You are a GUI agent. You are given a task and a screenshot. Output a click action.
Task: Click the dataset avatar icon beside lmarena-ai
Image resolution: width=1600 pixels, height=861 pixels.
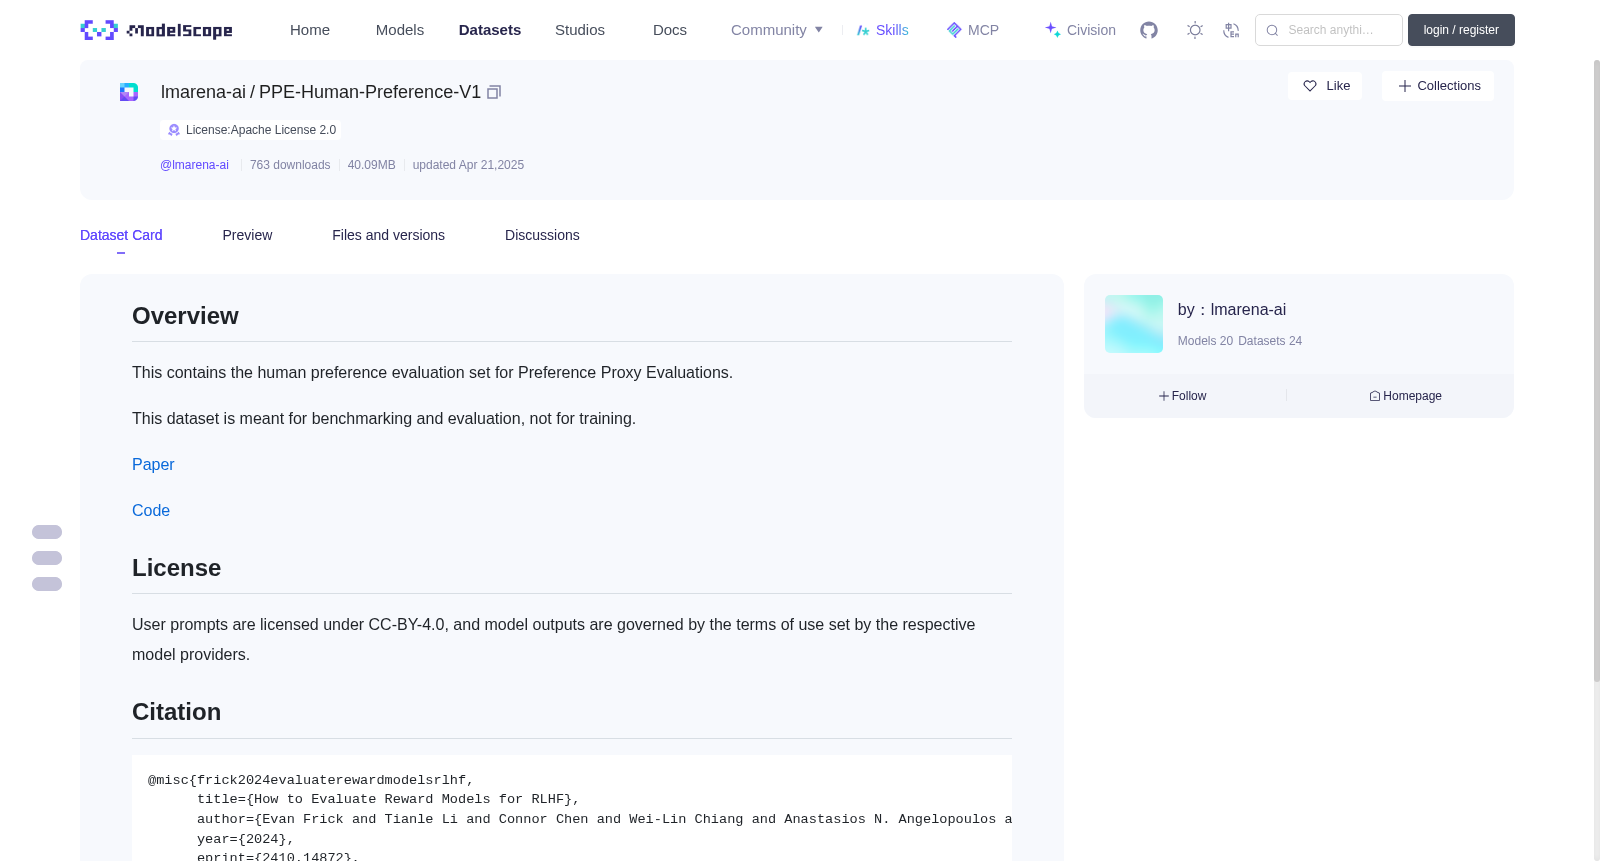point(129,92)
